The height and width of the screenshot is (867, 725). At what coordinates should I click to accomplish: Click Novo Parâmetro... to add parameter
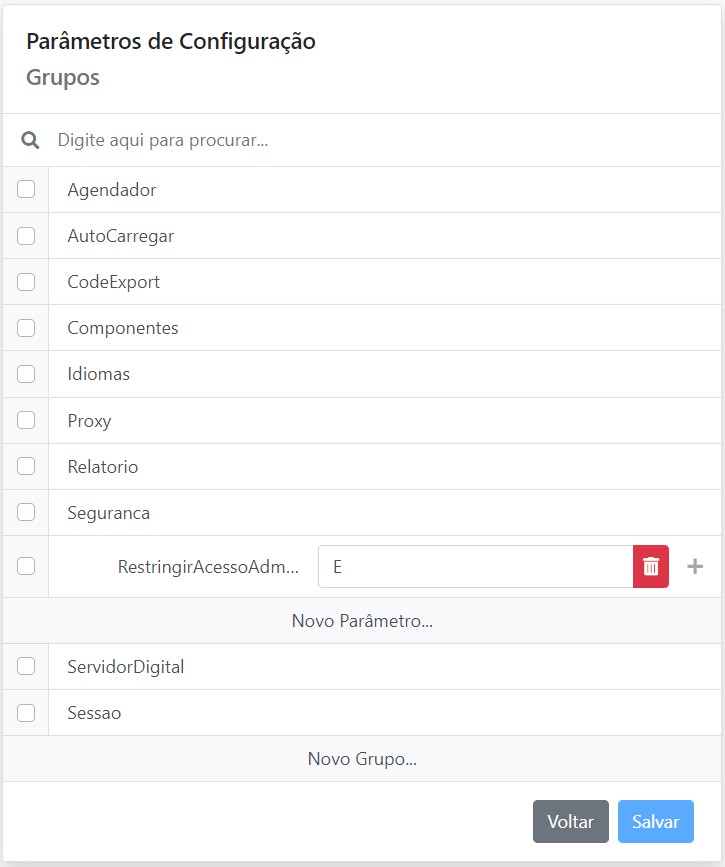pyautogui.click(x=362, y=621)
